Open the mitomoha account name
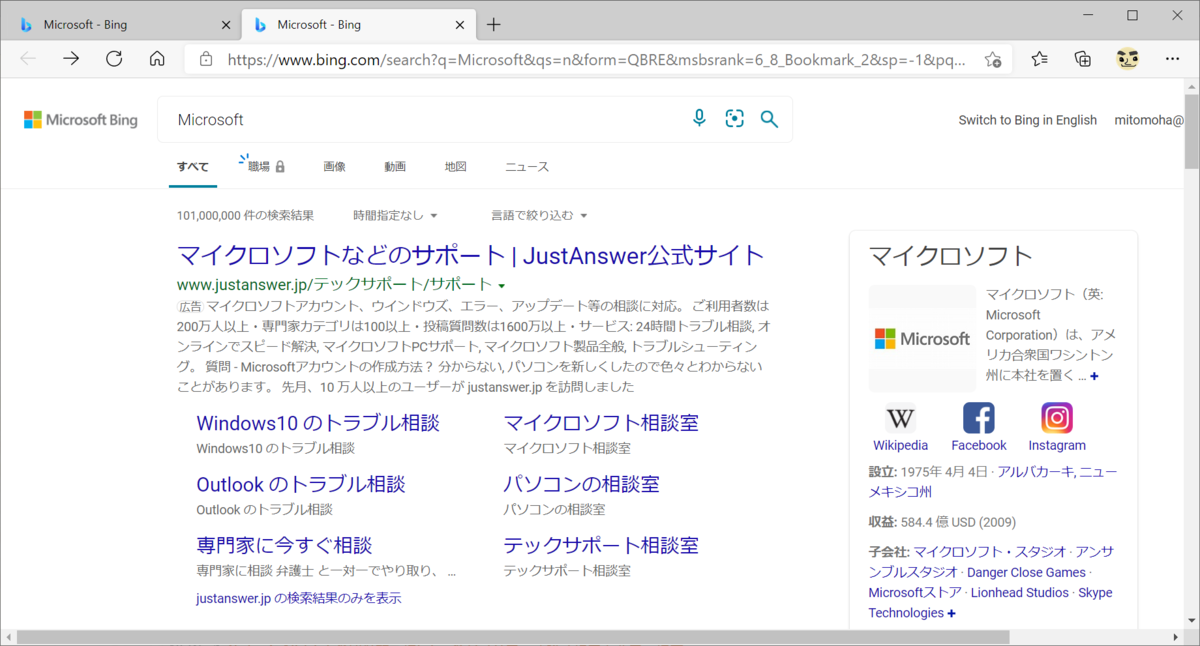1200x646 pixels. (x=1147, y=120)
